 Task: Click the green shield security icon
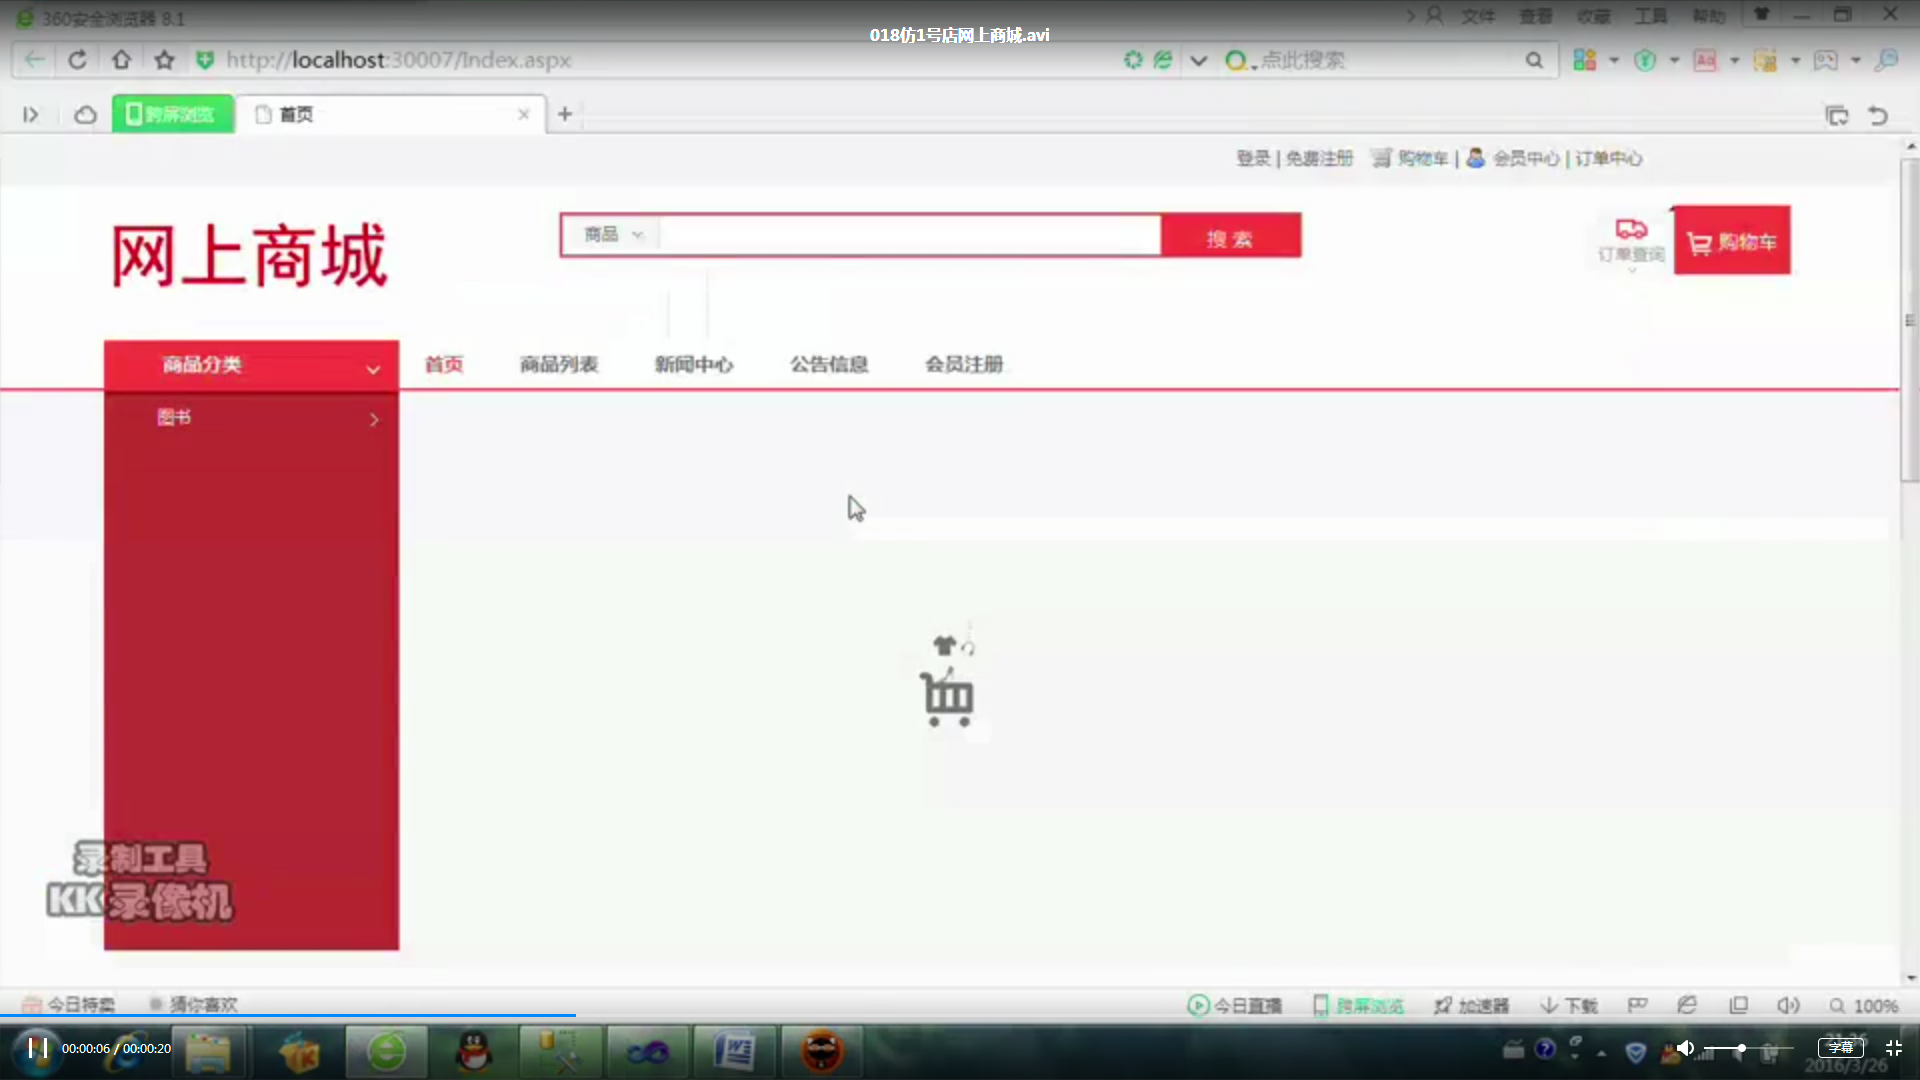(x=205, y=60)
